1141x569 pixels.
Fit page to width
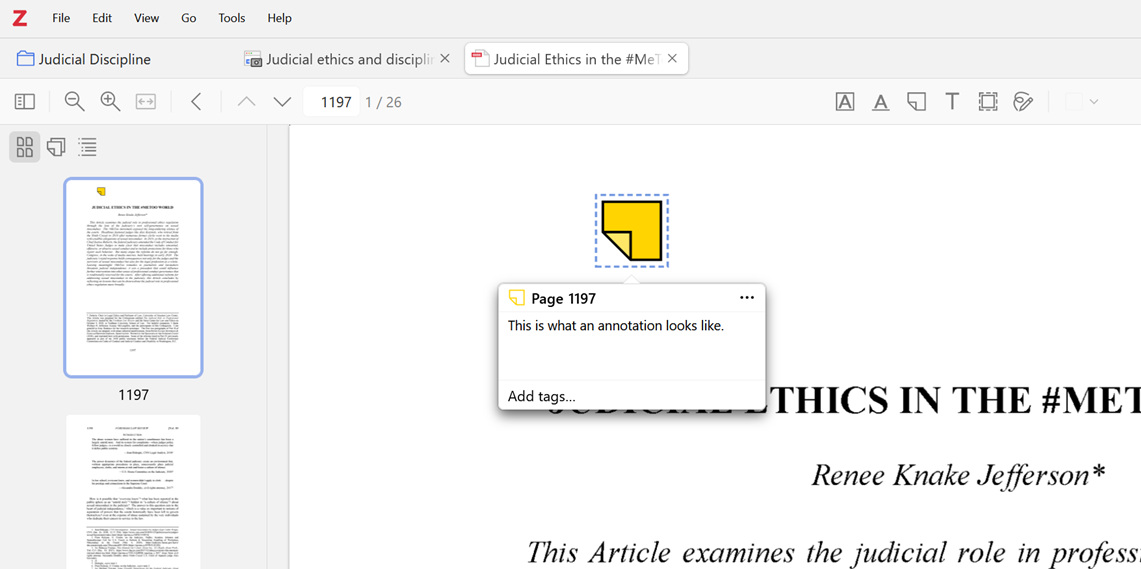pos(146,102)
